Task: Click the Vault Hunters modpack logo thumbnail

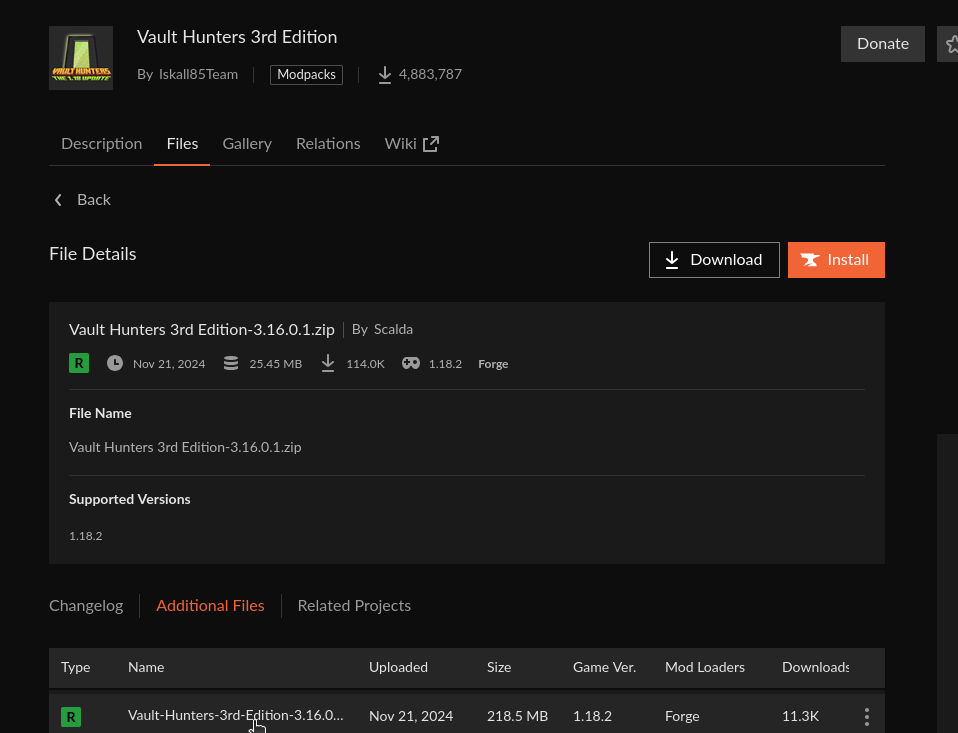Action: [x=81, y=58]
